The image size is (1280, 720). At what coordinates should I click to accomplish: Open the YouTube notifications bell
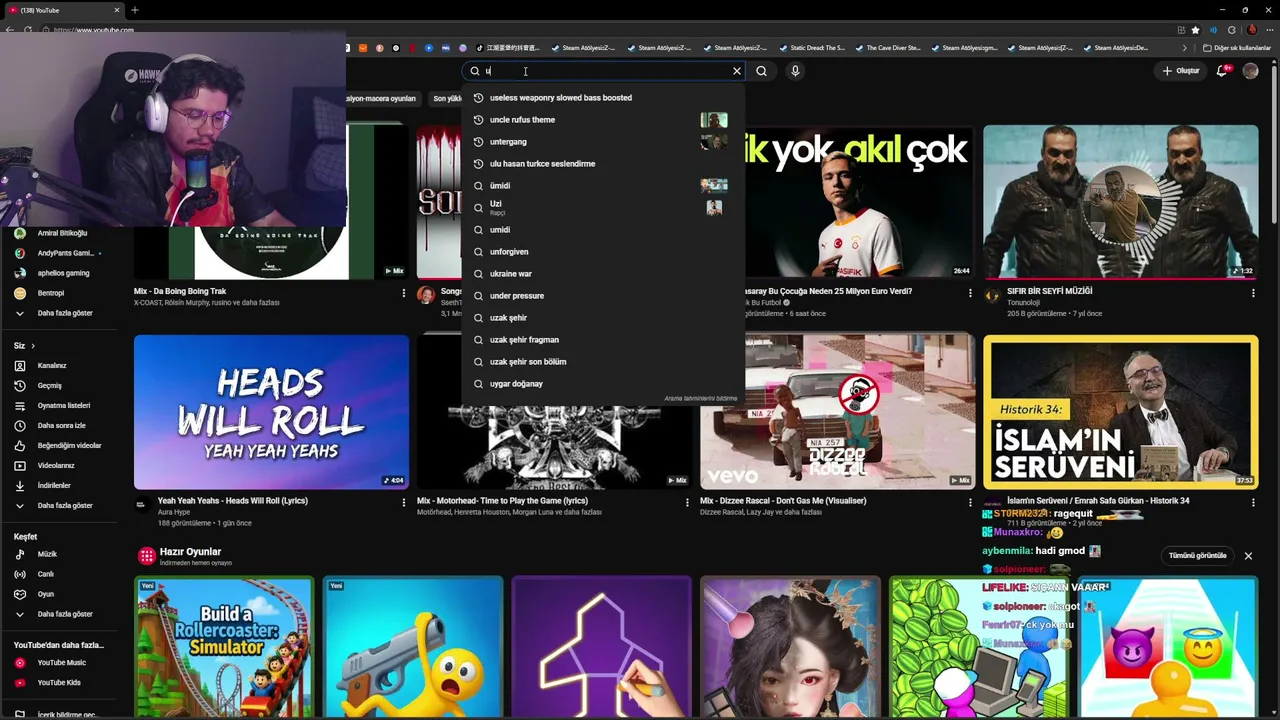pyautogui.click(x=1223, y=71)
